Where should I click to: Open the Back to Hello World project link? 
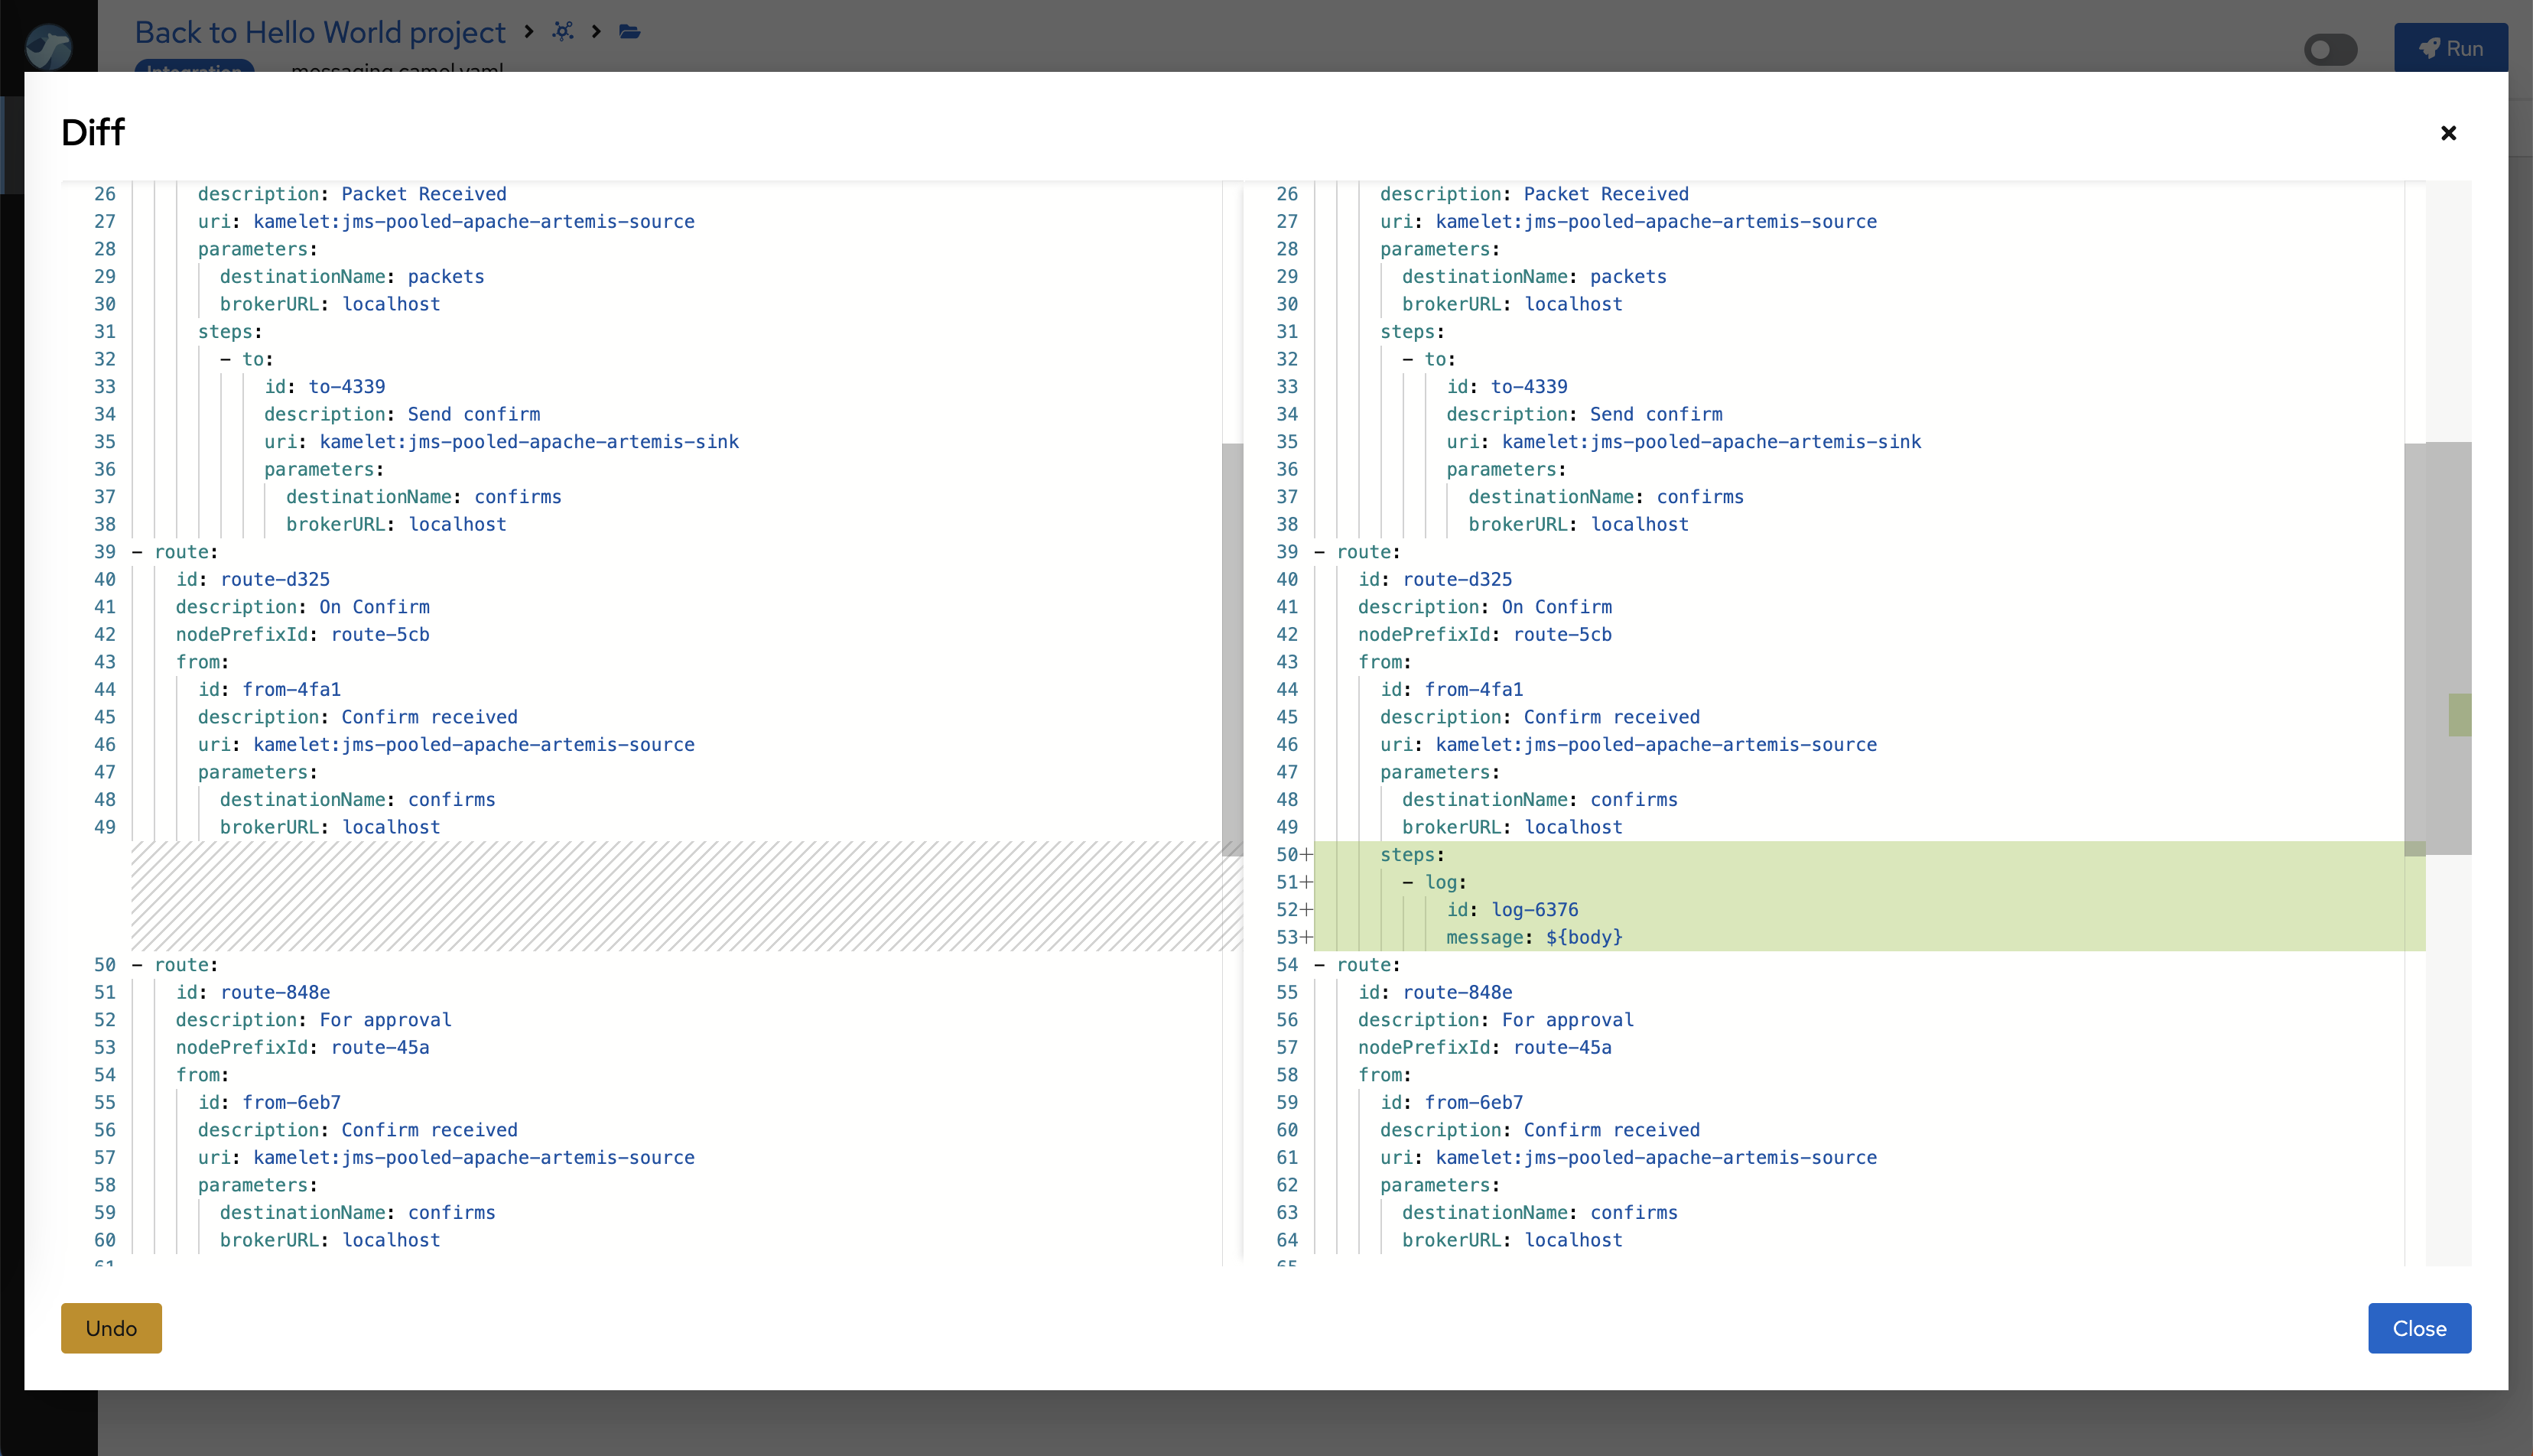point(320,32)
